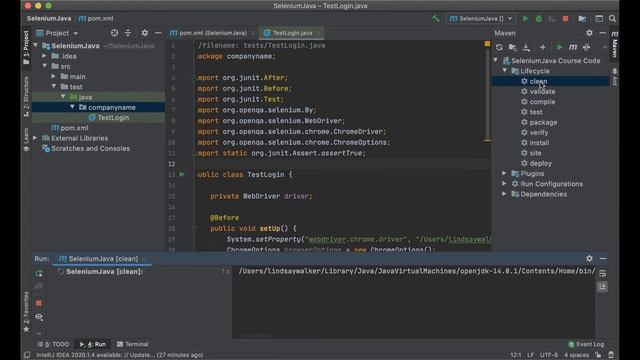Click the IntelliJ IDEA update notification text
The width and height of the screenshot is (640, 360).
pos(120,355)
